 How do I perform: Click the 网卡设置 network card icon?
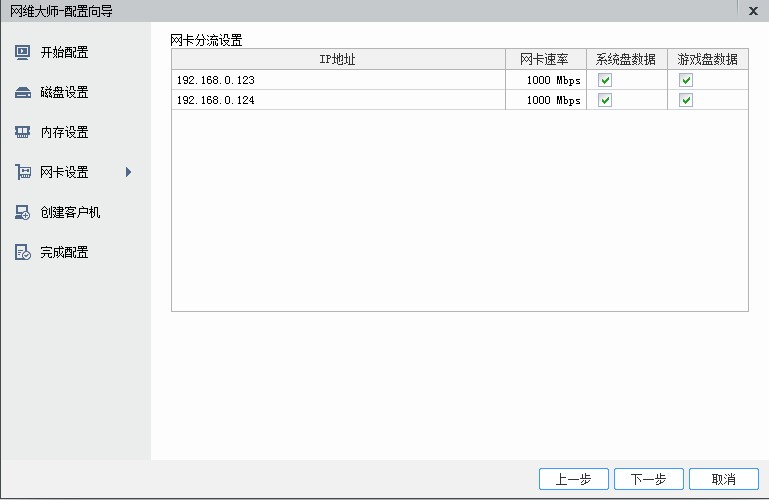(23, 172)
